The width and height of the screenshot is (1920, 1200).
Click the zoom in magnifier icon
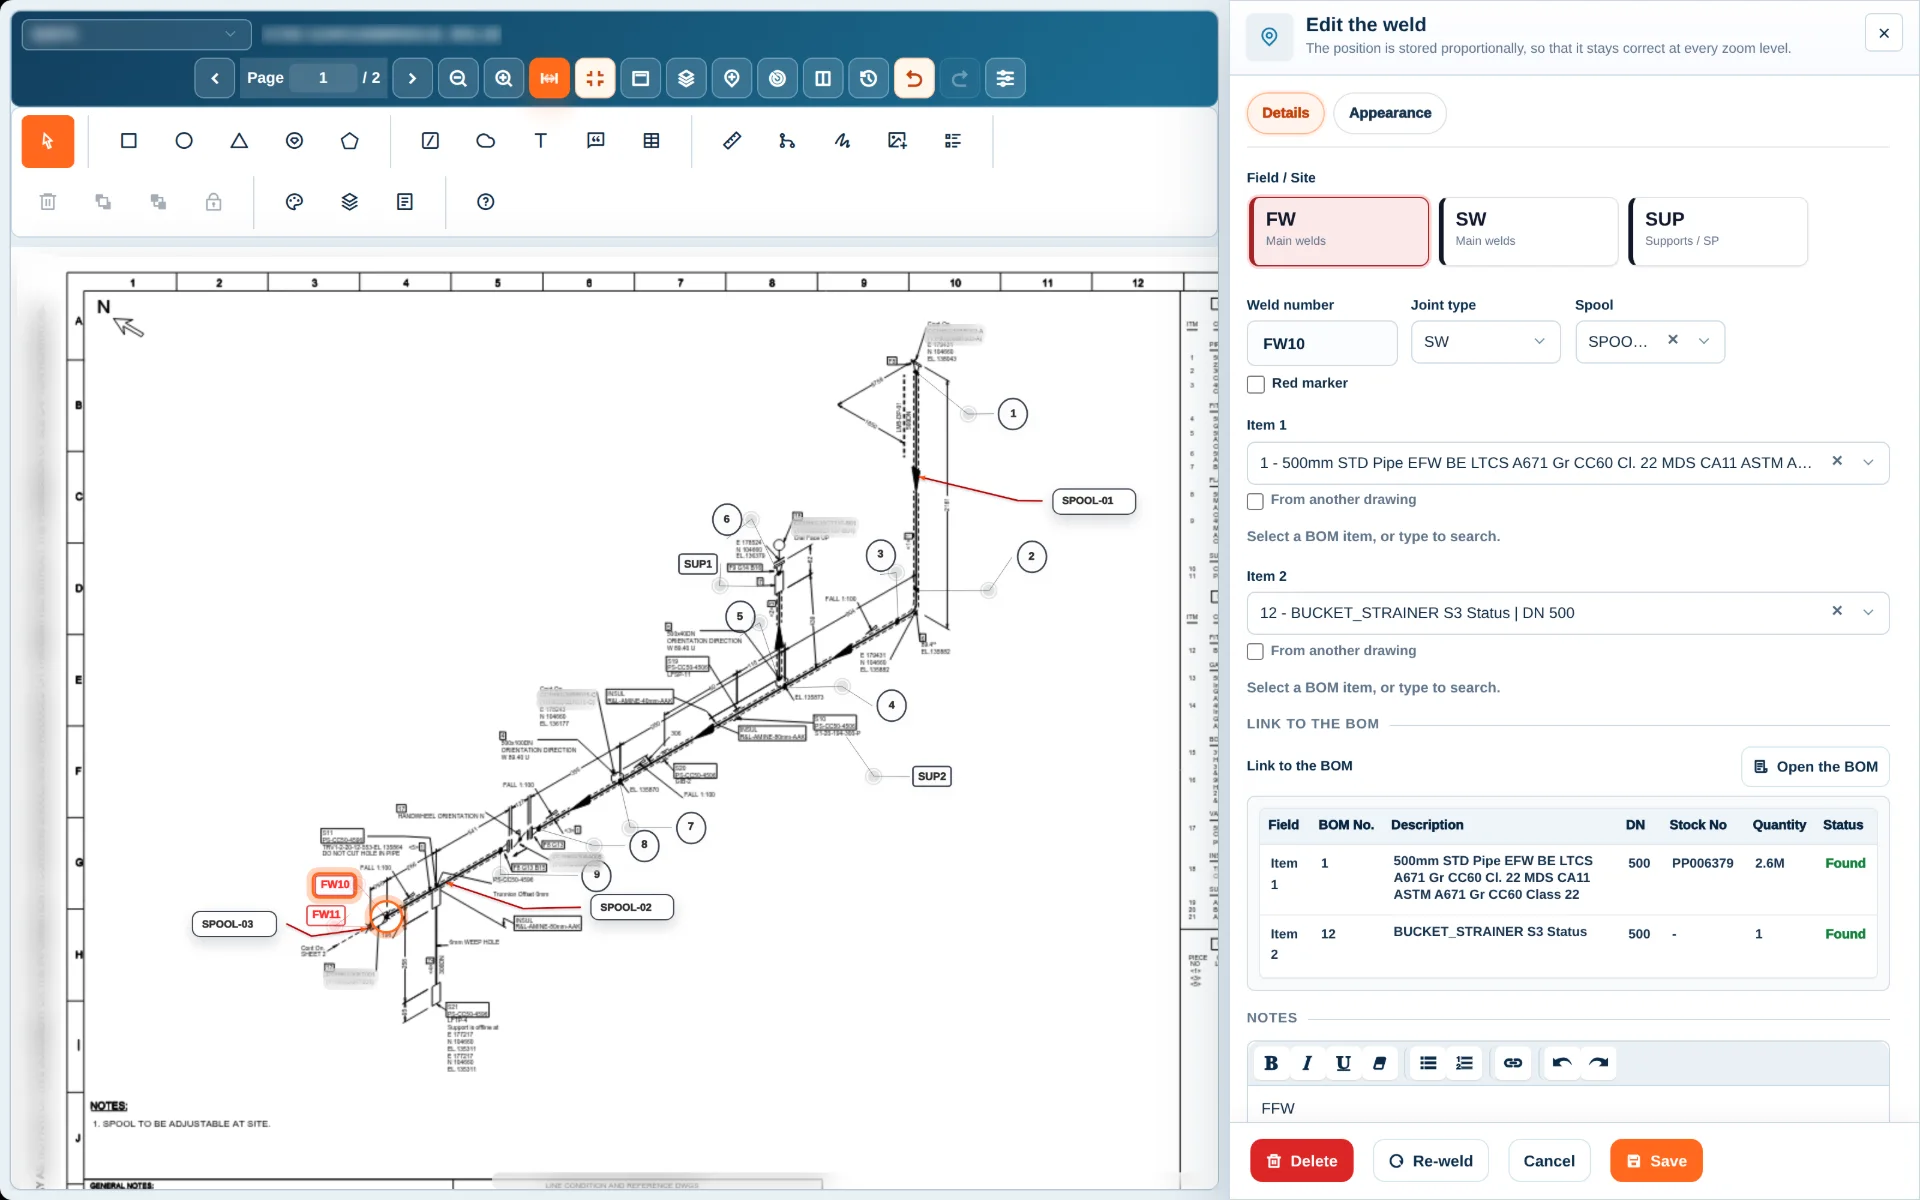click(504, 78)
